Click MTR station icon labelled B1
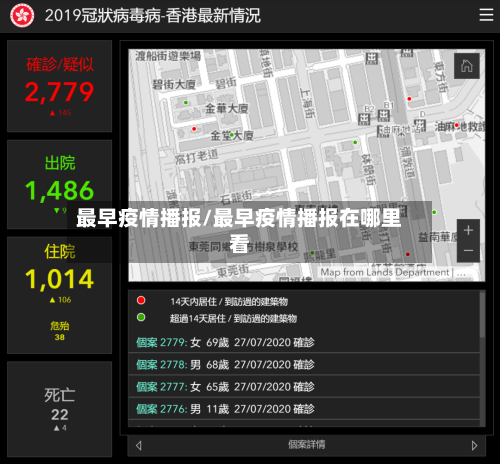This screenshot has width=500, height=464. [x=384, y=116]
